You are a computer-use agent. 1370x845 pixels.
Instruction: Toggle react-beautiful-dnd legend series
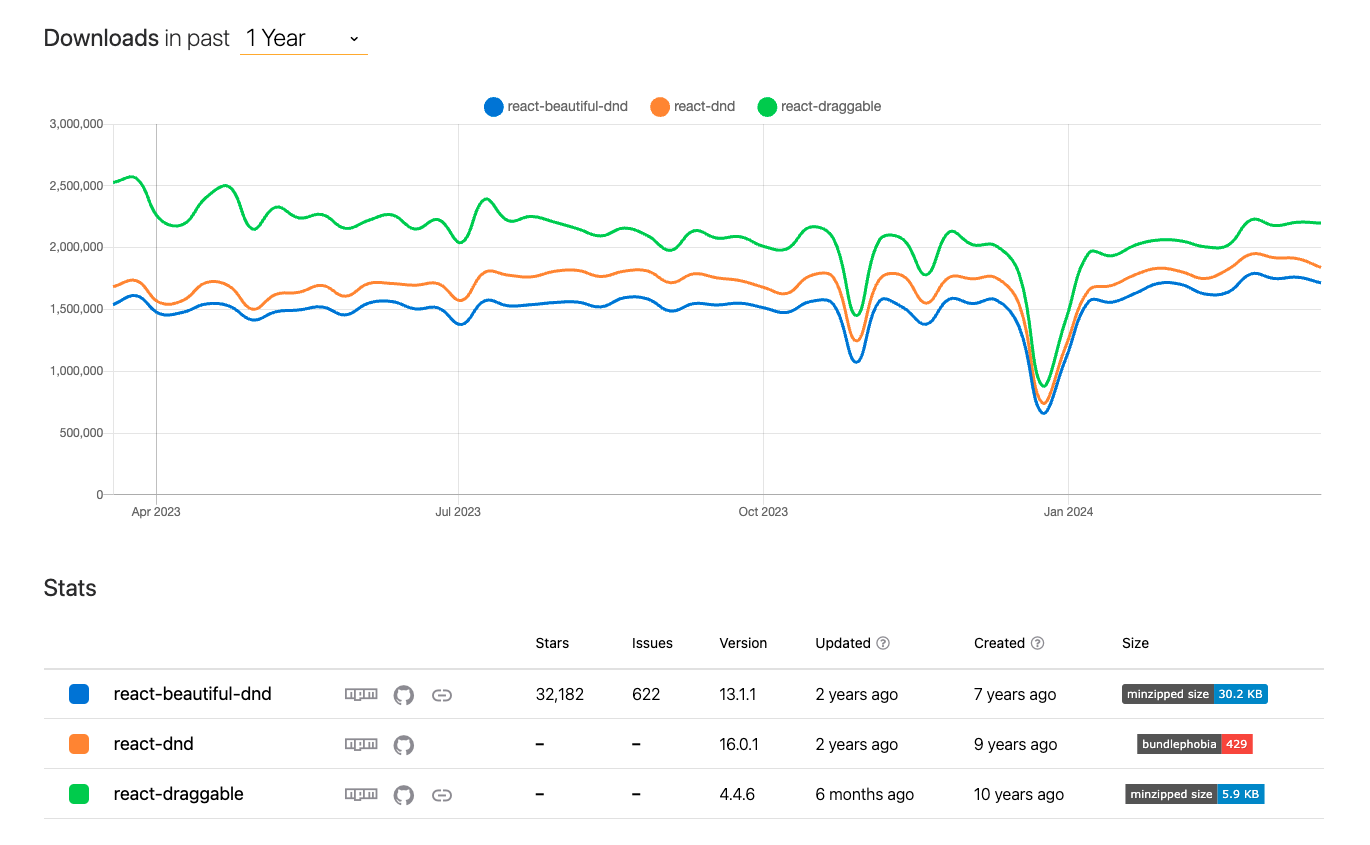point(556,106)
